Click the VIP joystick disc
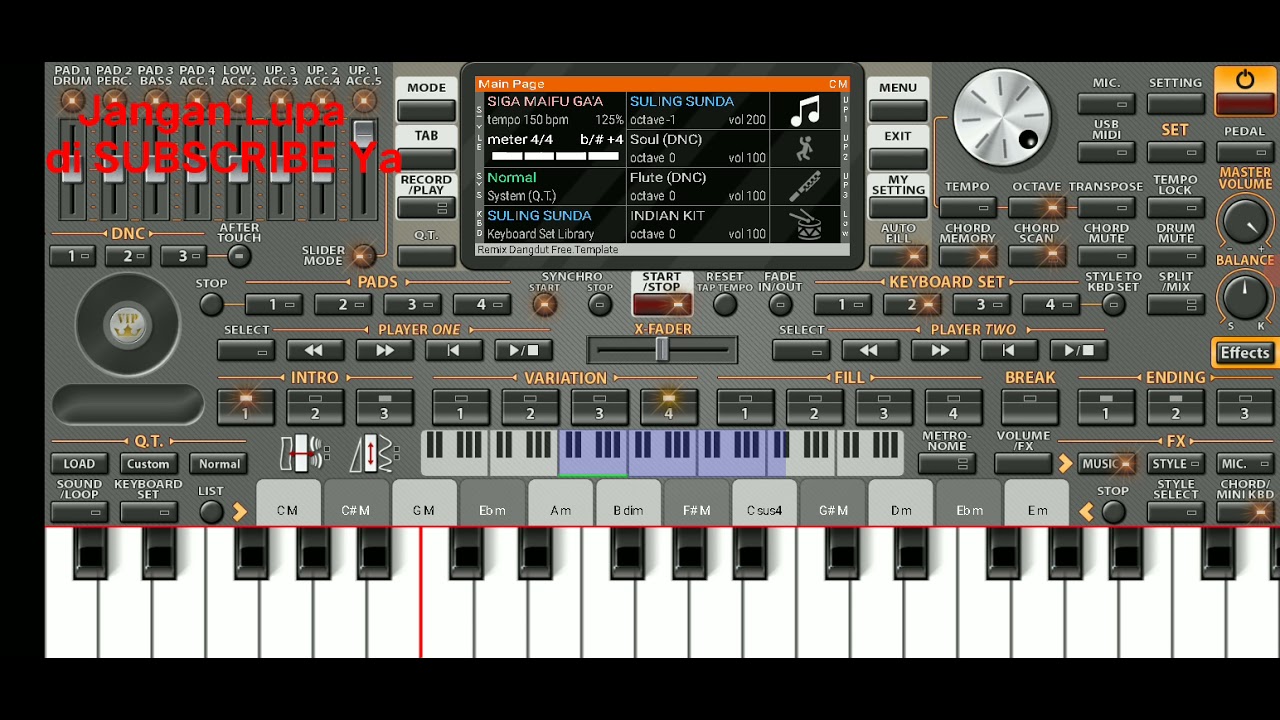 (x=128, y=325)
